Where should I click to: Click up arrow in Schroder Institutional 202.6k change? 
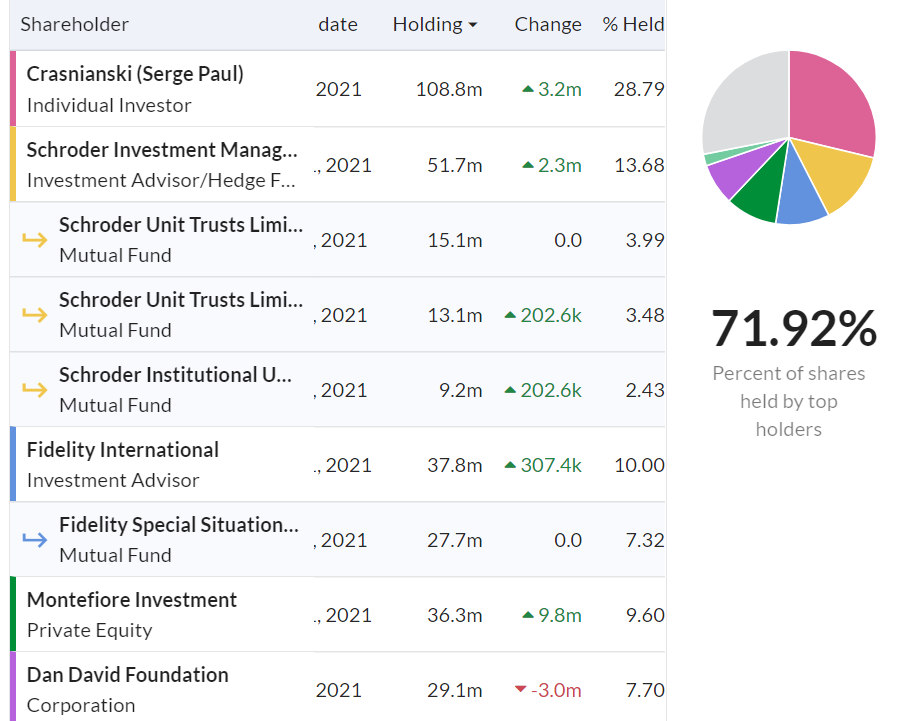(x=510, y=390)
